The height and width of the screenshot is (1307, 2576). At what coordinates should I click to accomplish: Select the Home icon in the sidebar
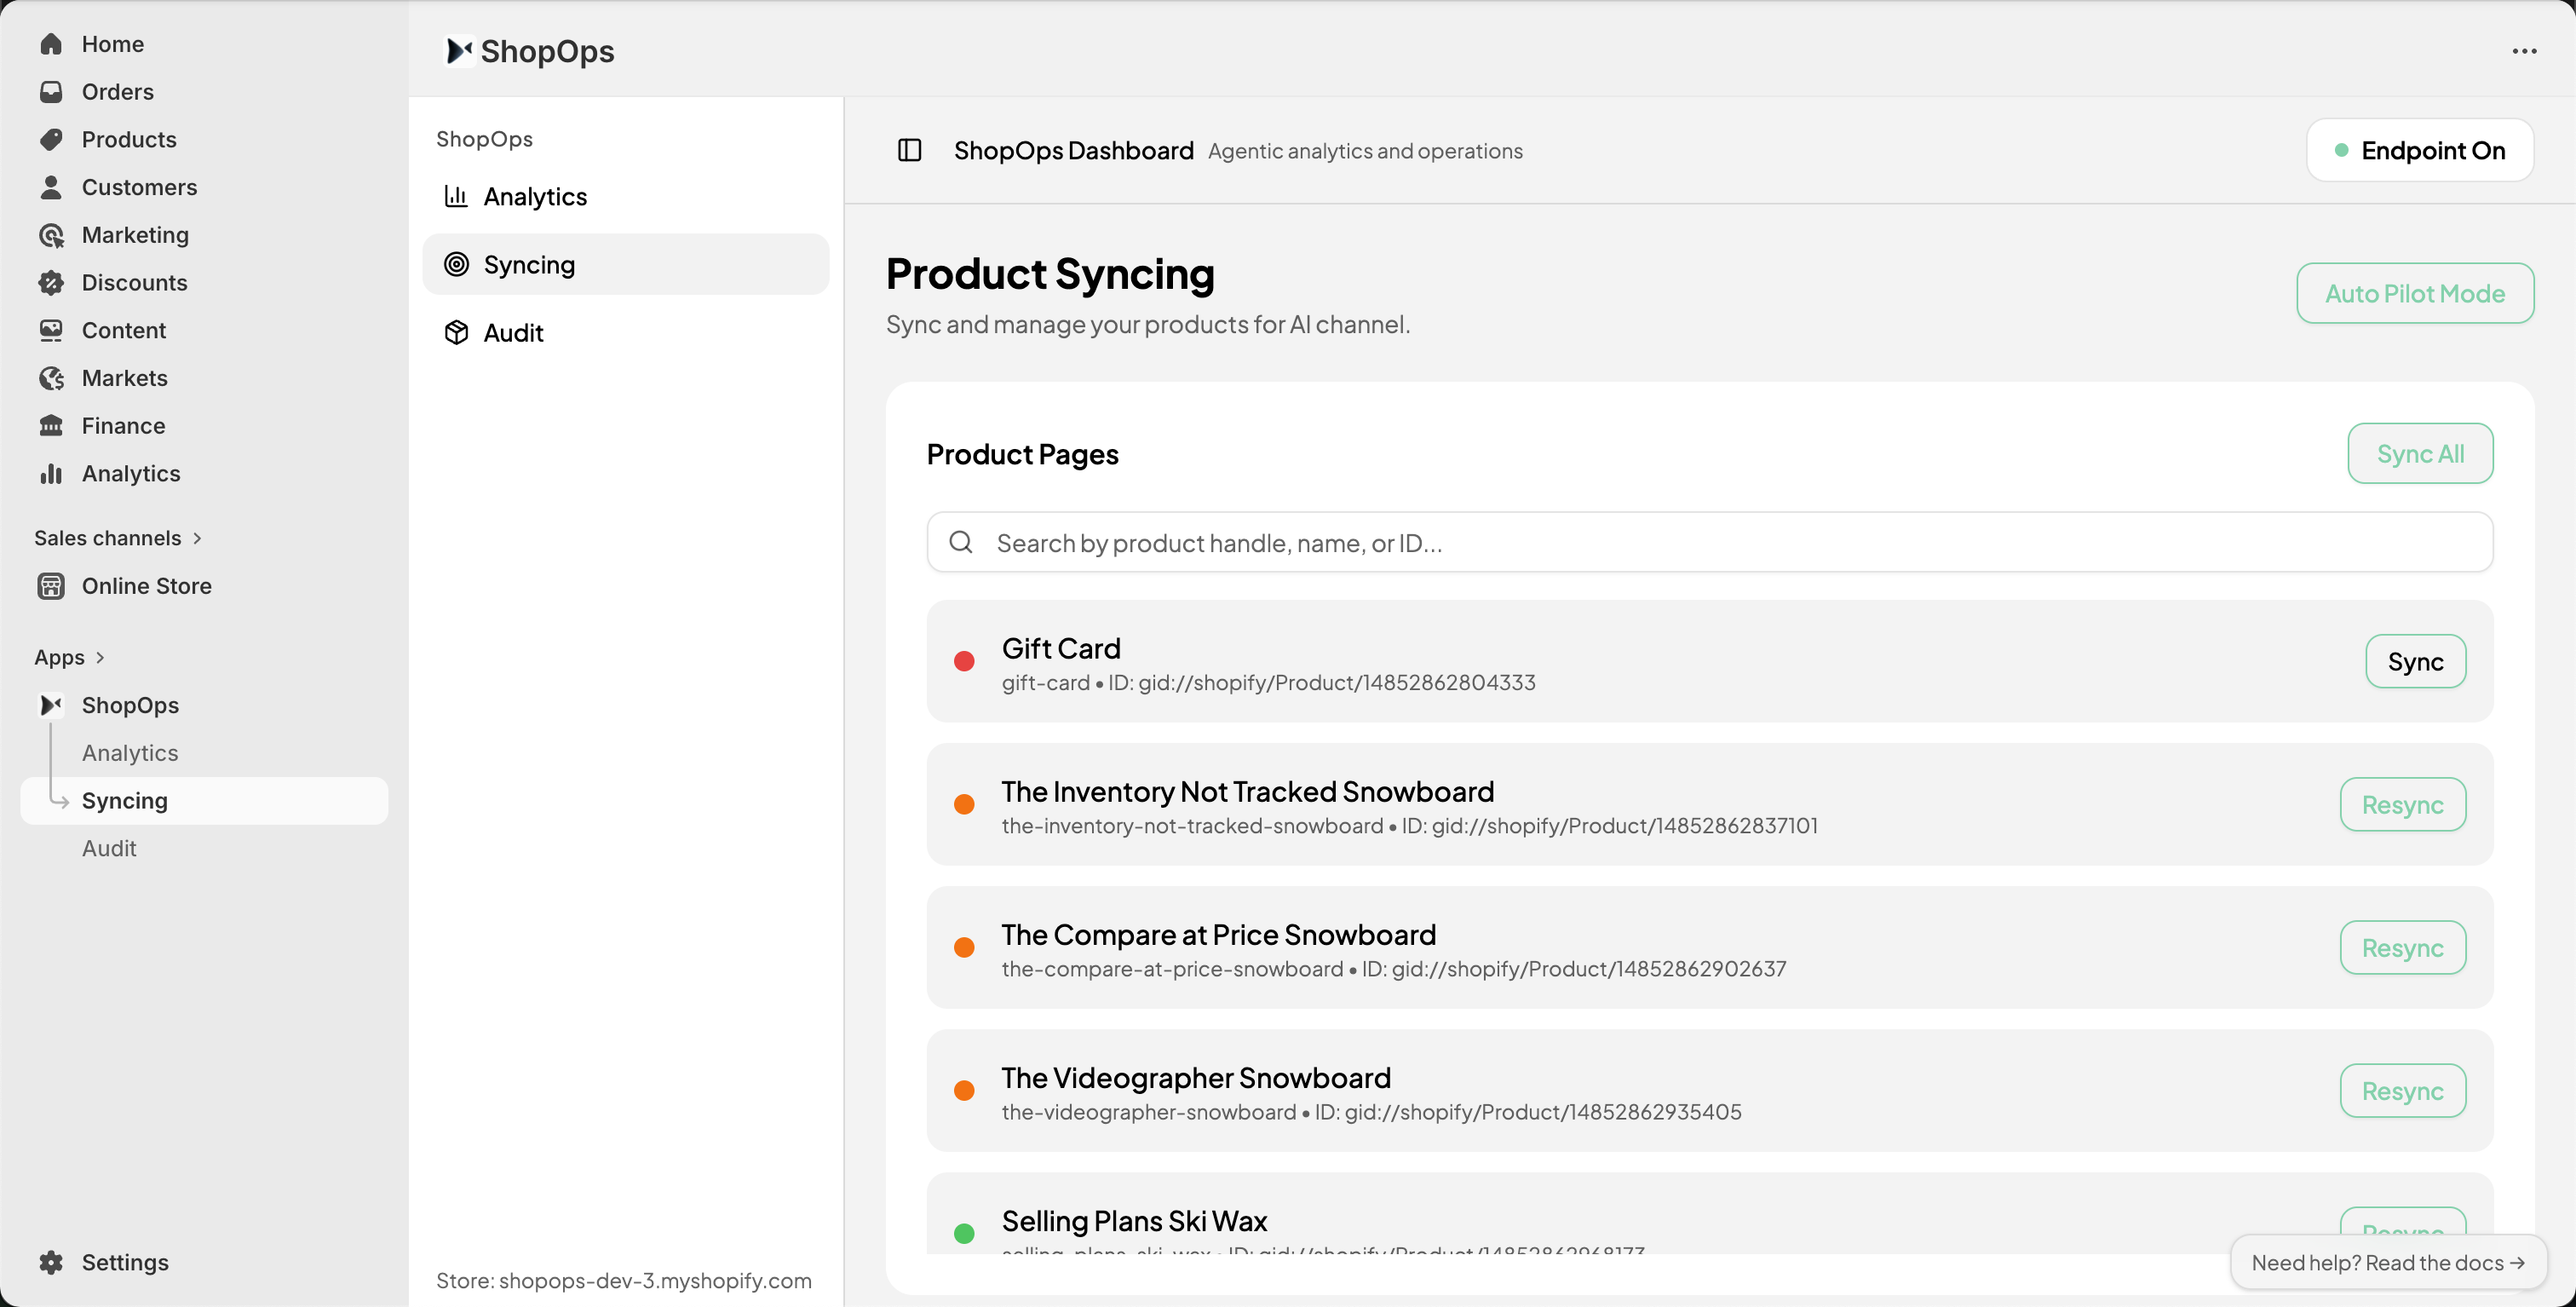pyautogui.click(x=51, y=43)
